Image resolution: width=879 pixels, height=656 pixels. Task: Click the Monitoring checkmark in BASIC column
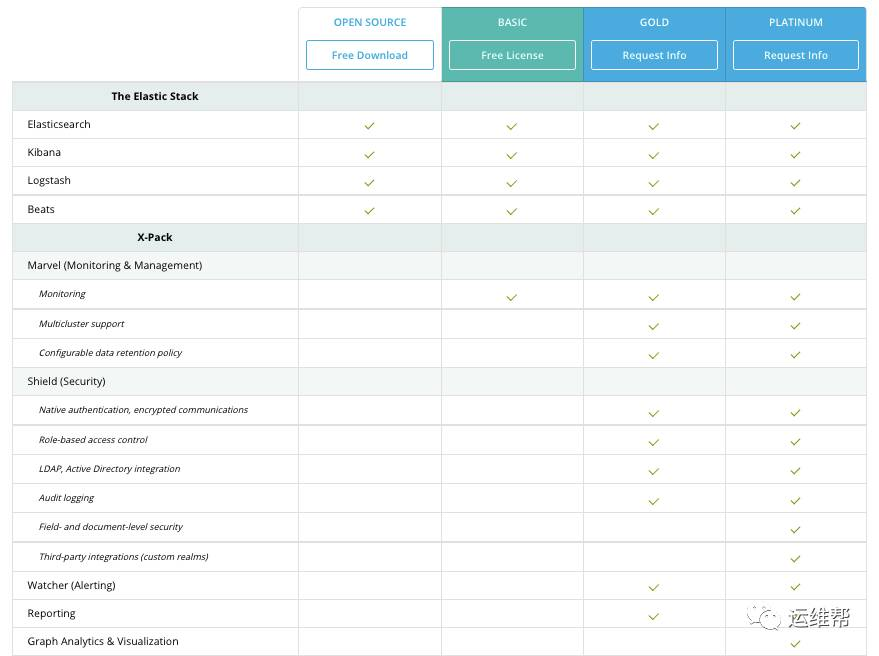coord(511,296)
